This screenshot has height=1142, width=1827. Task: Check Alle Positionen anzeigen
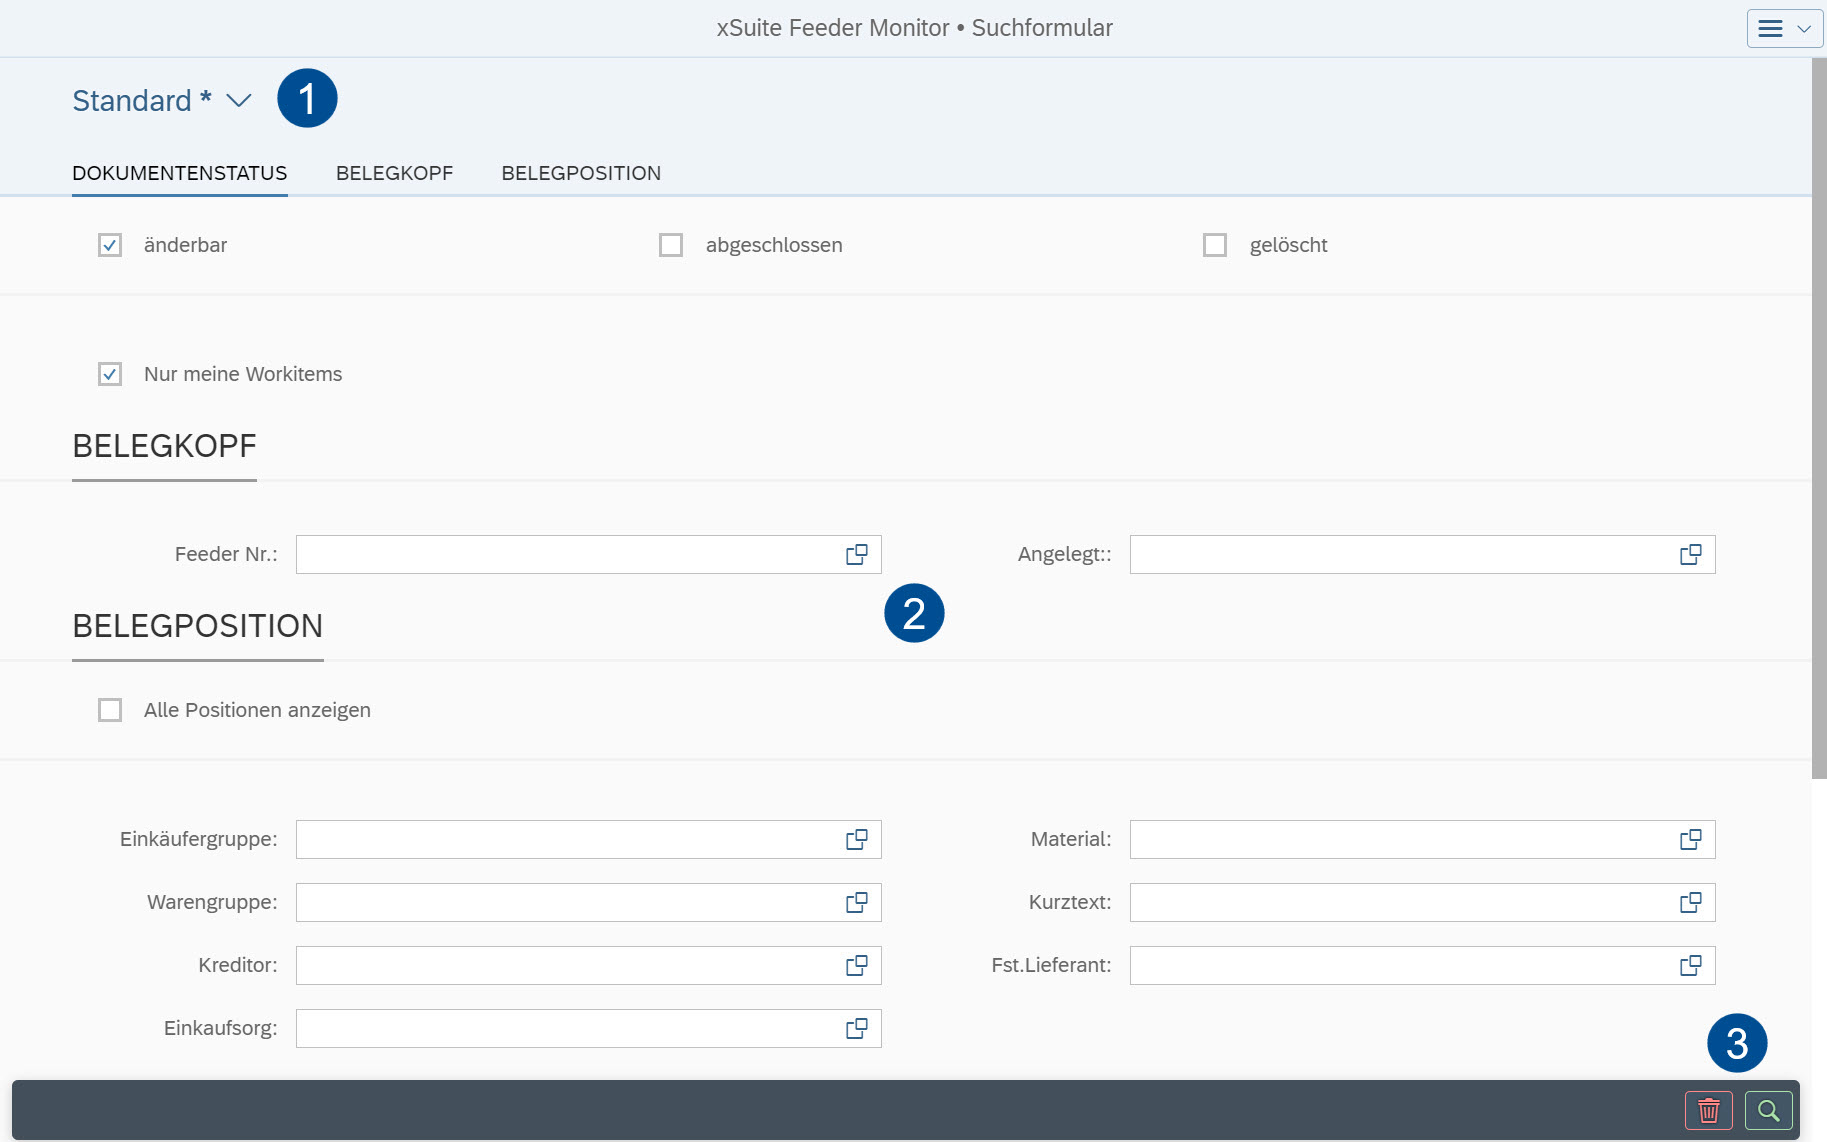pyautogui.click(x=110, y=710)
